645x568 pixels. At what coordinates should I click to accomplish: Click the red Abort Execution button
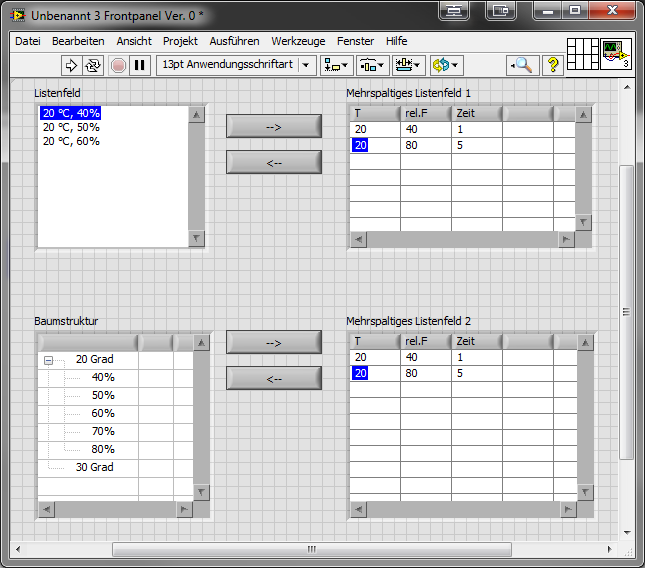118,65
